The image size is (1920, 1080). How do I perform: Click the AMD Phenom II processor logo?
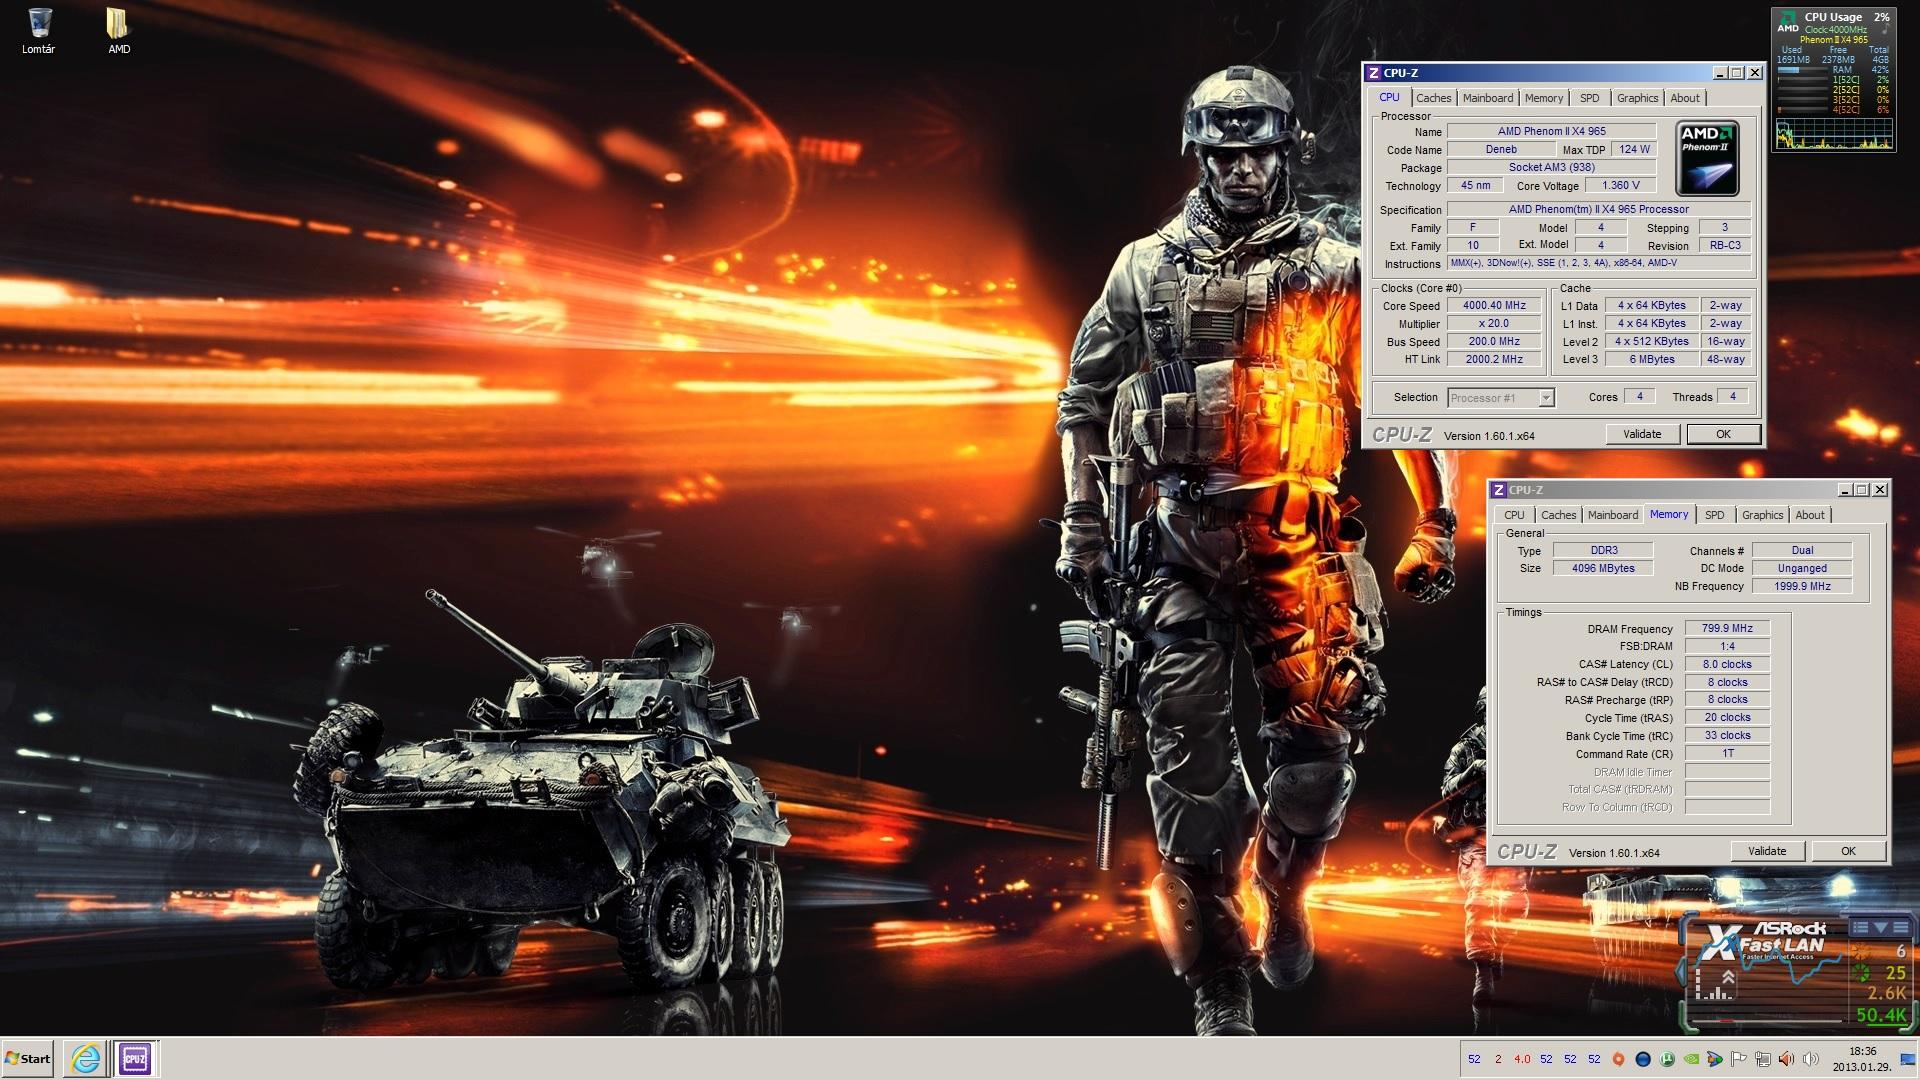(x=1707, y=159)
